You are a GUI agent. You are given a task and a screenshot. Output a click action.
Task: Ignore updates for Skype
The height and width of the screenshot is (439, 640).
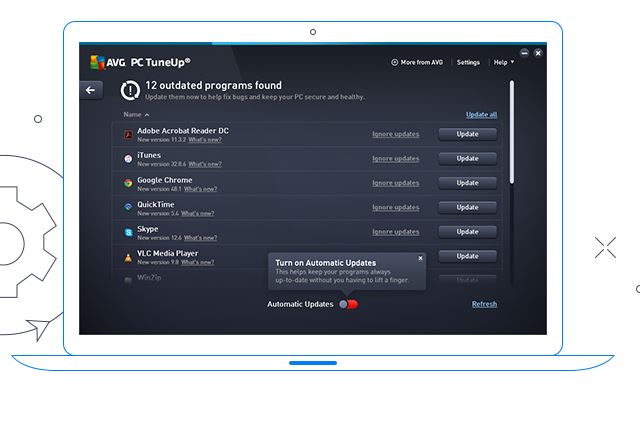click(x=396, y=232)
